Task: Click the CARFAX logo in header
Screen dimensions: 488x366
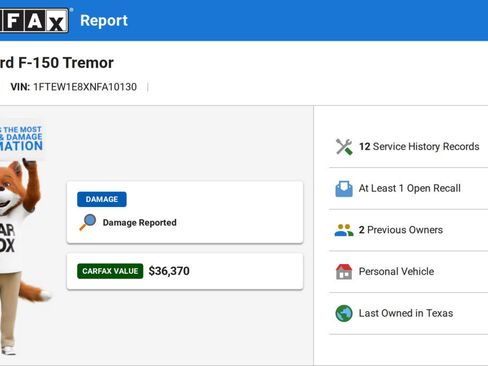Action: tap(34, 21)
